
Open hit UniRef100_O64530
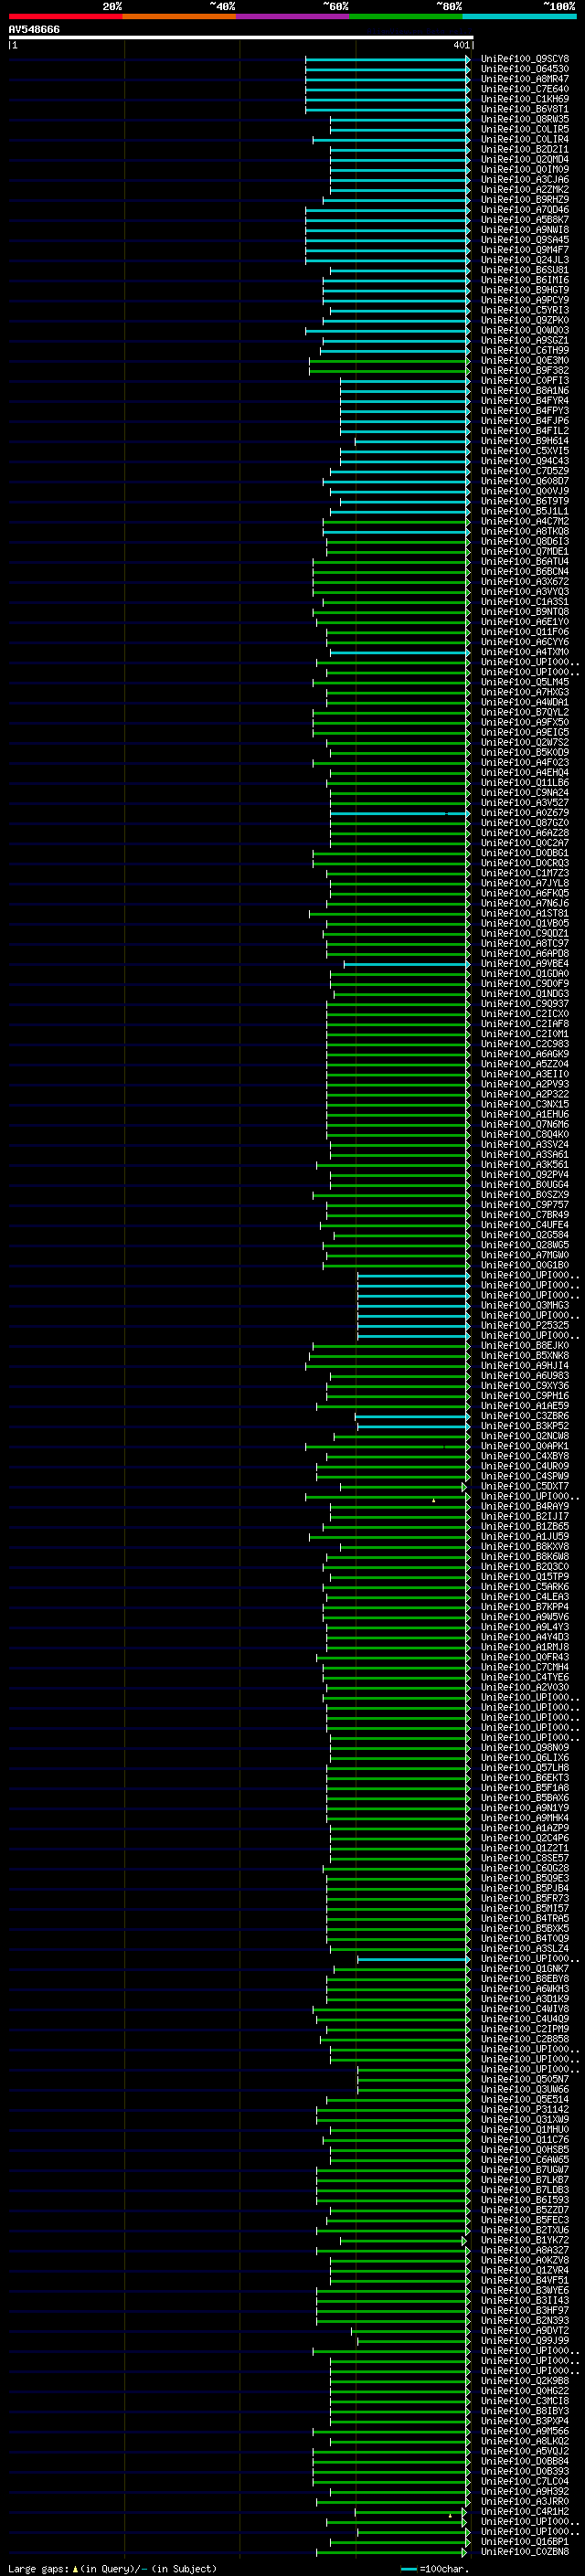point(525,69)
